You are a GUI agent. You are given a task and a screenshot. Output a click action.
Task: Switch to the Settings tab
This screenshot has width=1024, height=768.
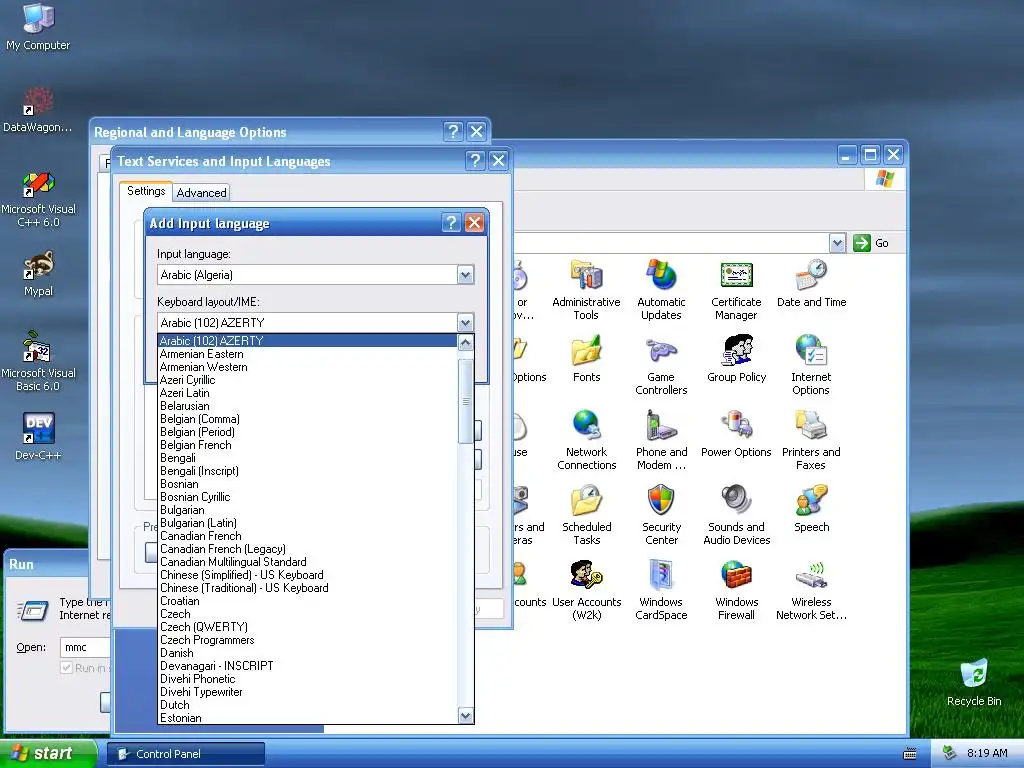click(146, 191)
